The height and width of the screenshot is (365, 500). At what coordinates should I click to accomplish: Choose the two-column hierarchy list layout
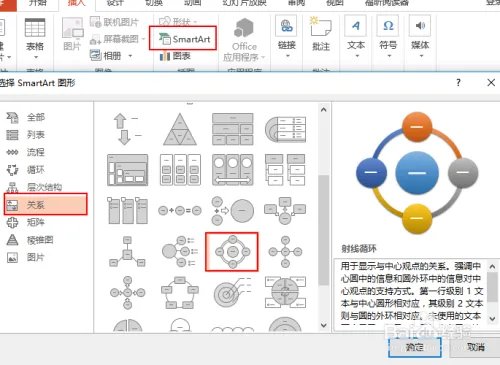pos(285,170)
